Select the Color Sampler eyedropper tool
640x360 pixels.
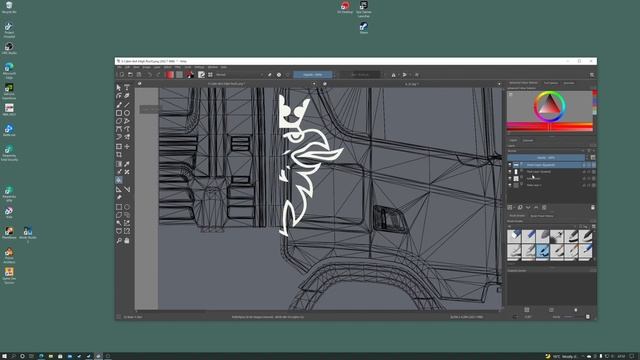127,164
